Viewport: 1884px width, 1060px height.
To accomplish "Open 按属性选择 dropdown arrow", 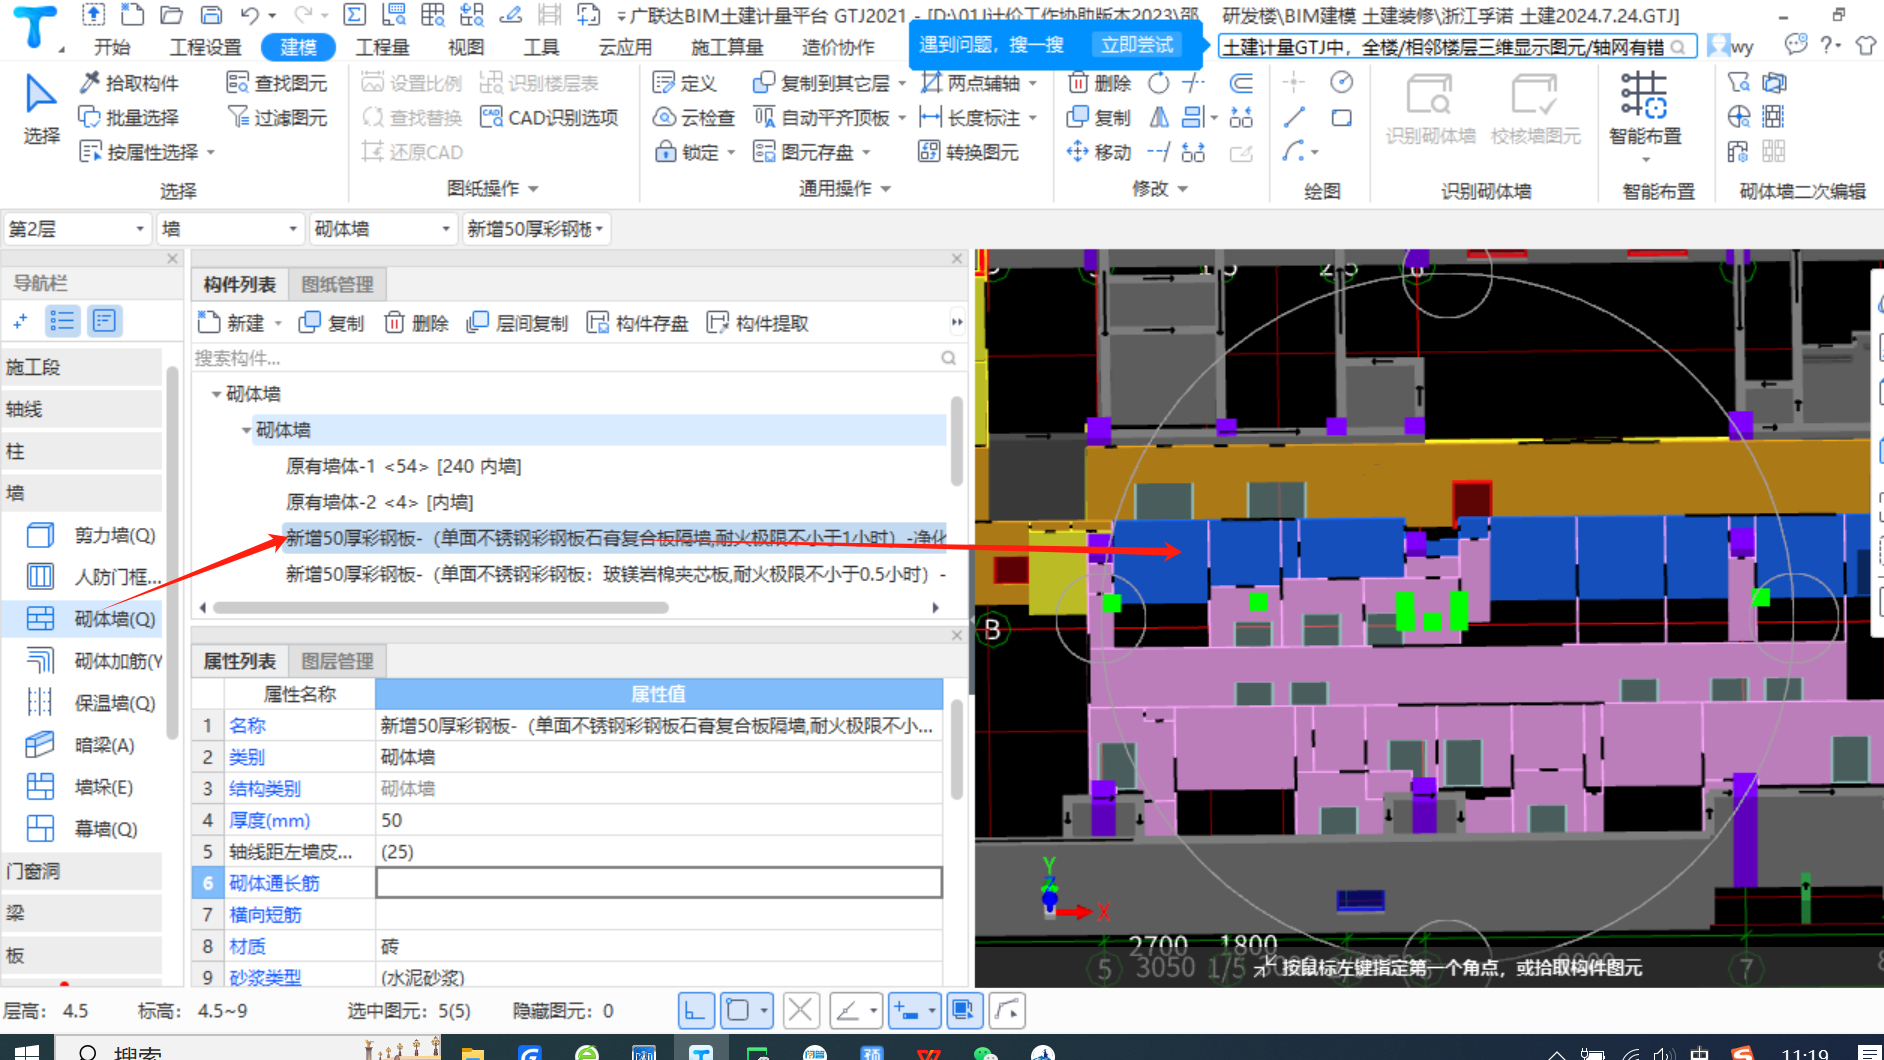I will pyautogui.click(x=211, y=152).
